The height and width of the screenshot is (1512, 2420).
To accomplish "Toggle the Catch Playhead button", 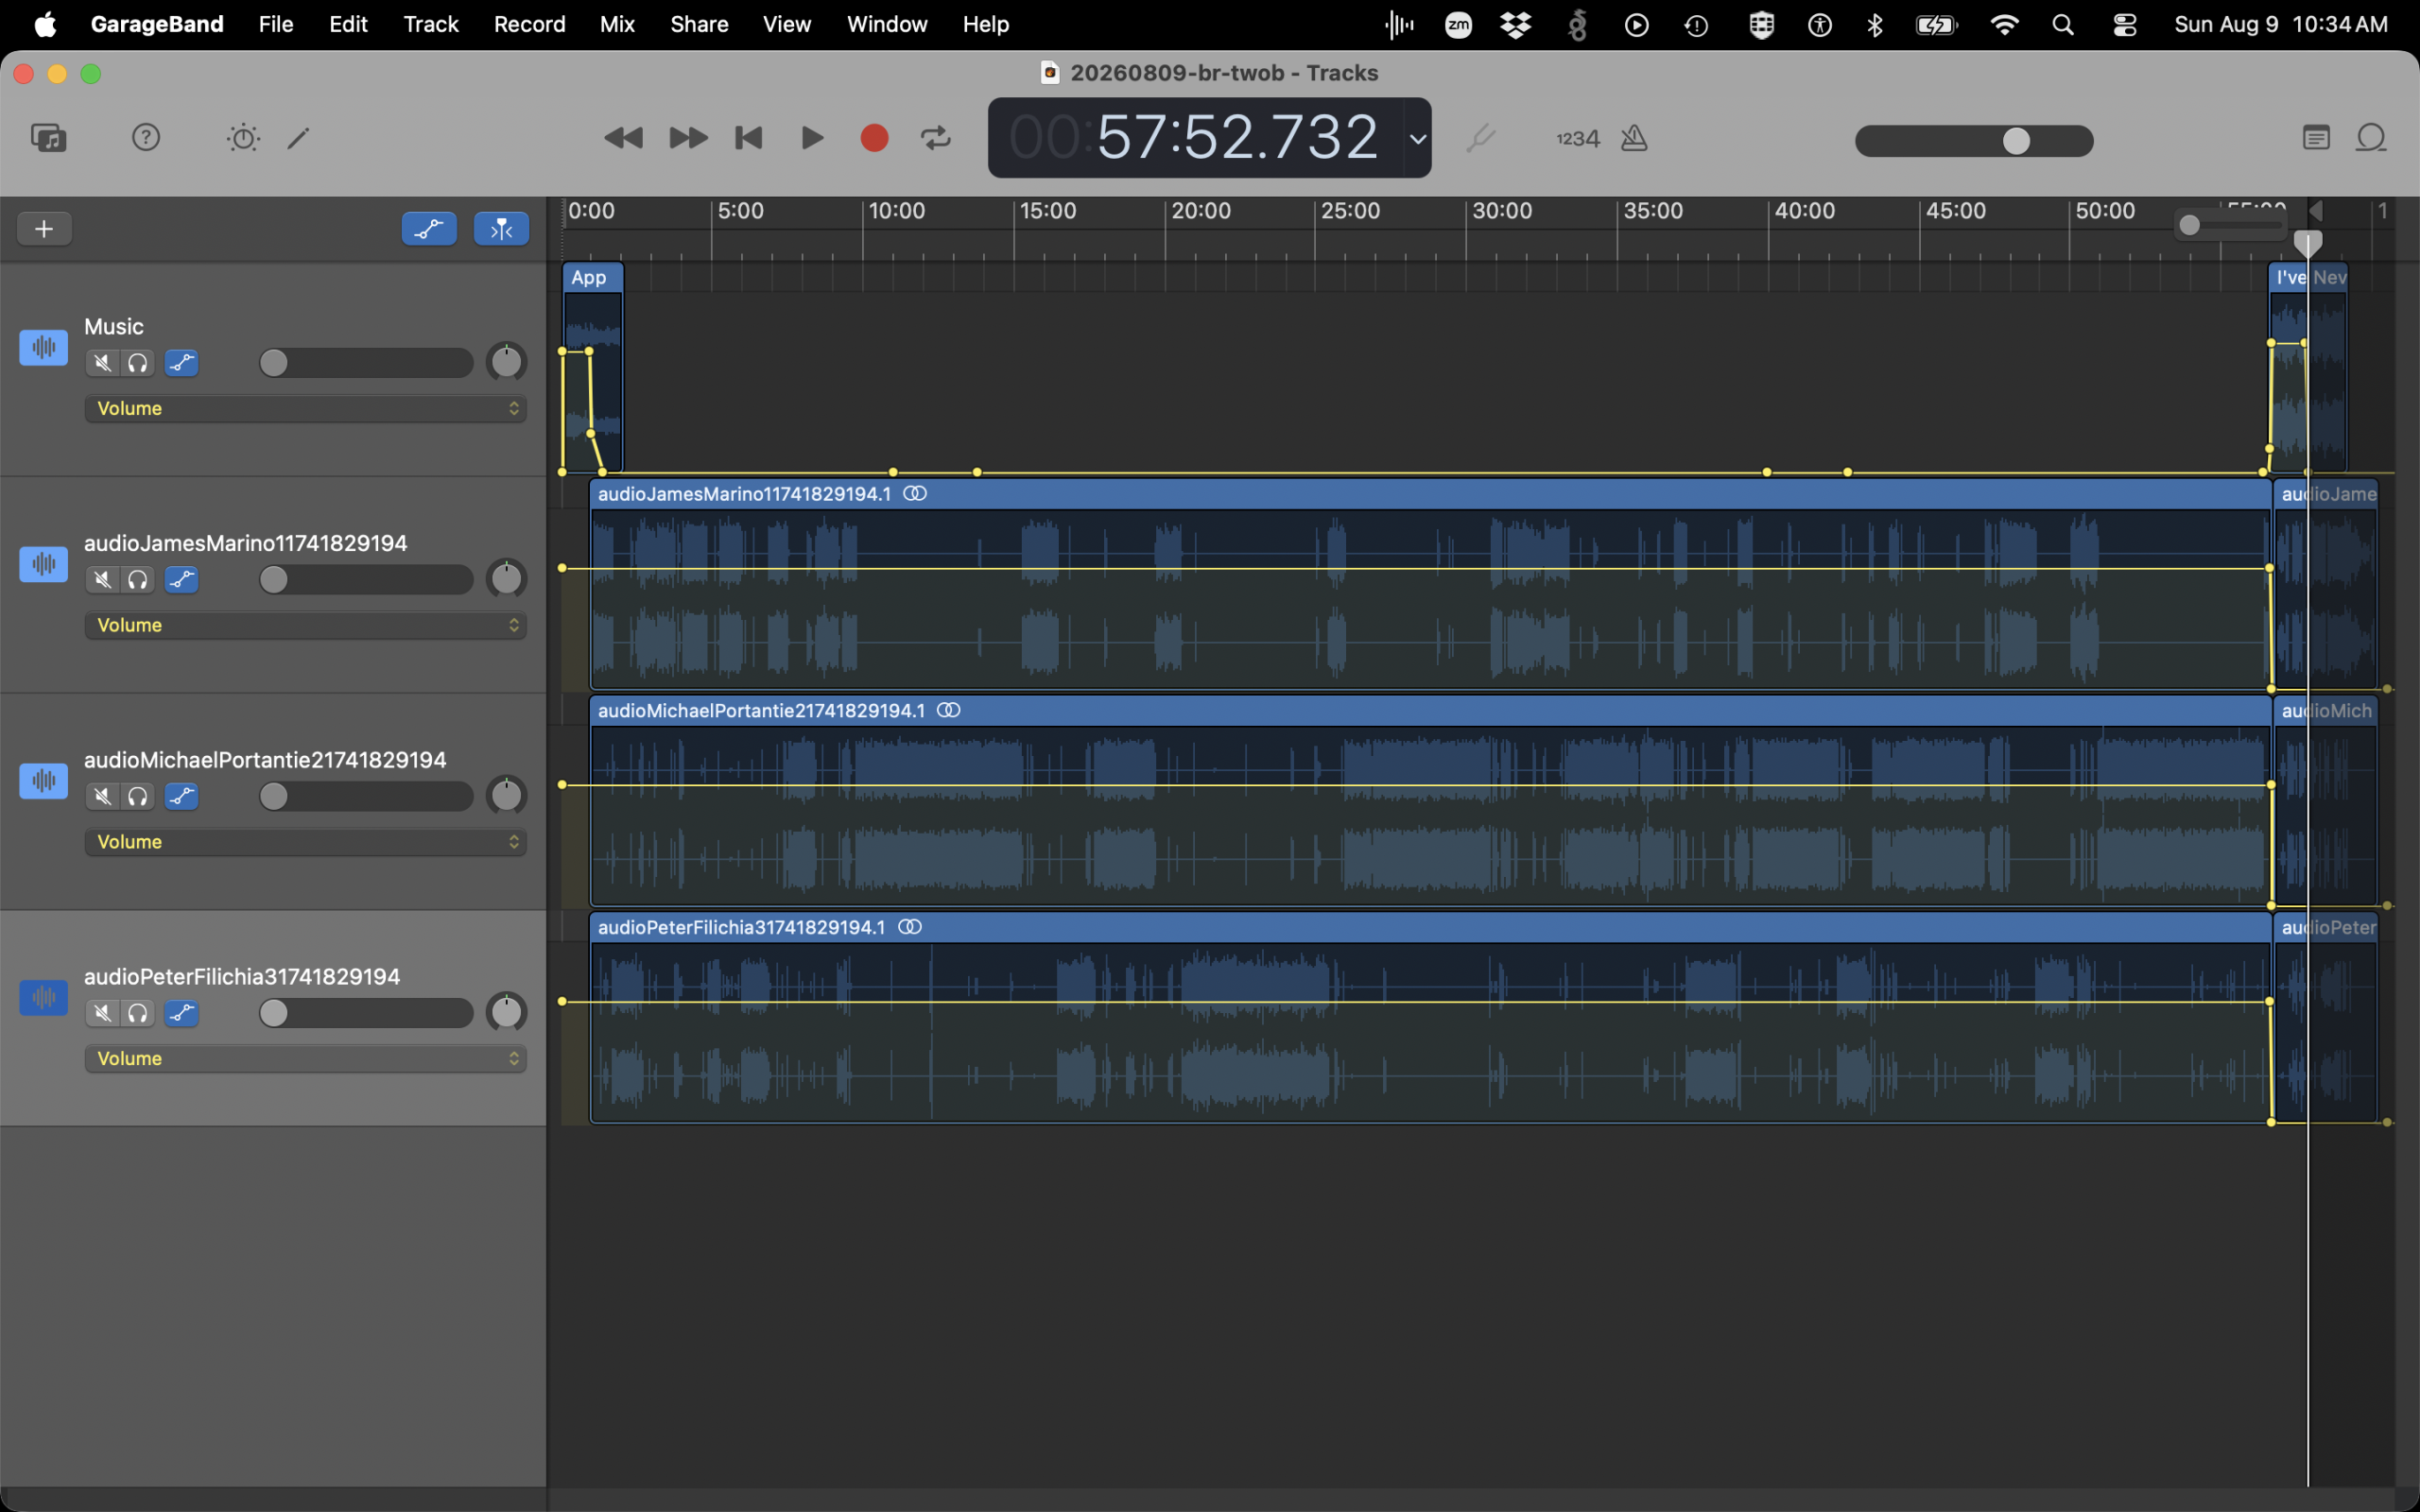I will tap(501, 229).
